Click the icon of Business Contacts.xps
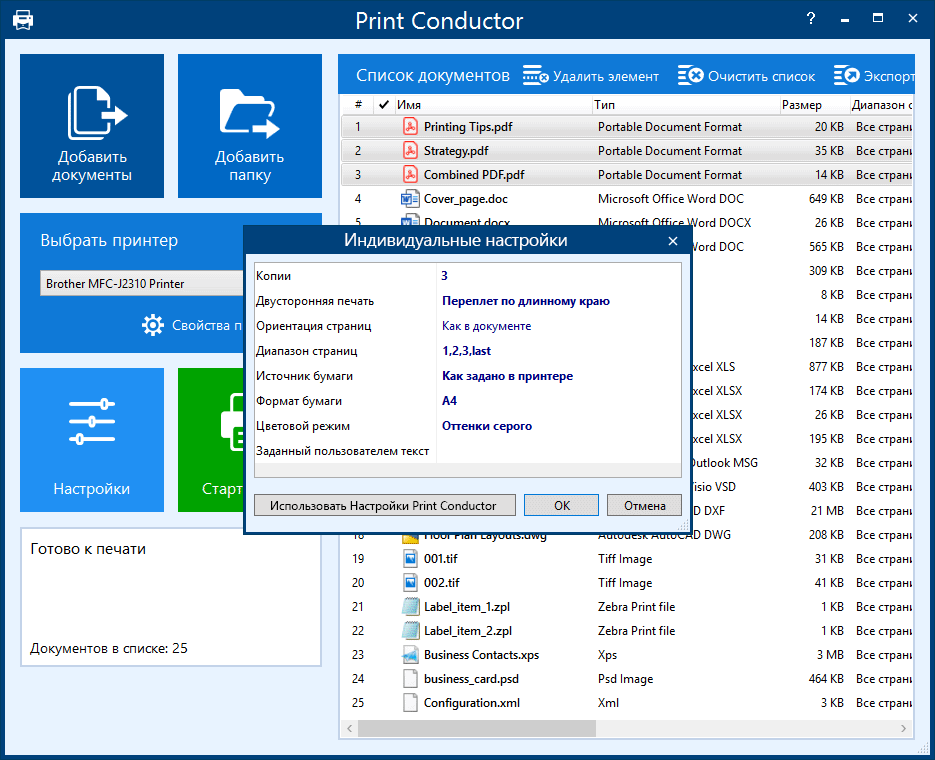This screenshot has width=935, height=760. [x=410, y=654]
